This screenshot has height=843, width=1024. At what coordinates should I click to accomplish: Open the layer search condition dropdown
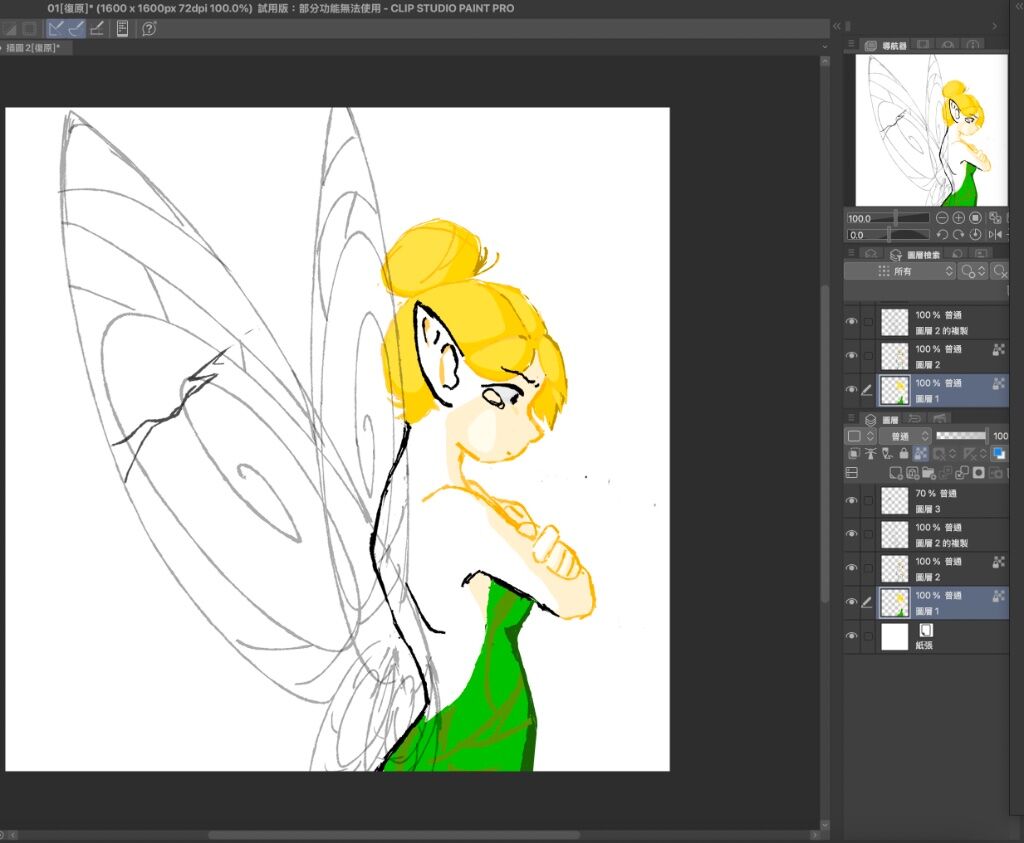(x=973, y=271)
